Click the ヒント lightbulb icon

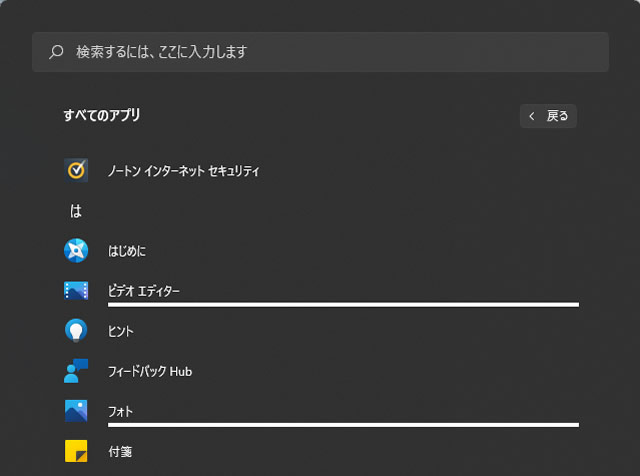(x=76, y=330)
